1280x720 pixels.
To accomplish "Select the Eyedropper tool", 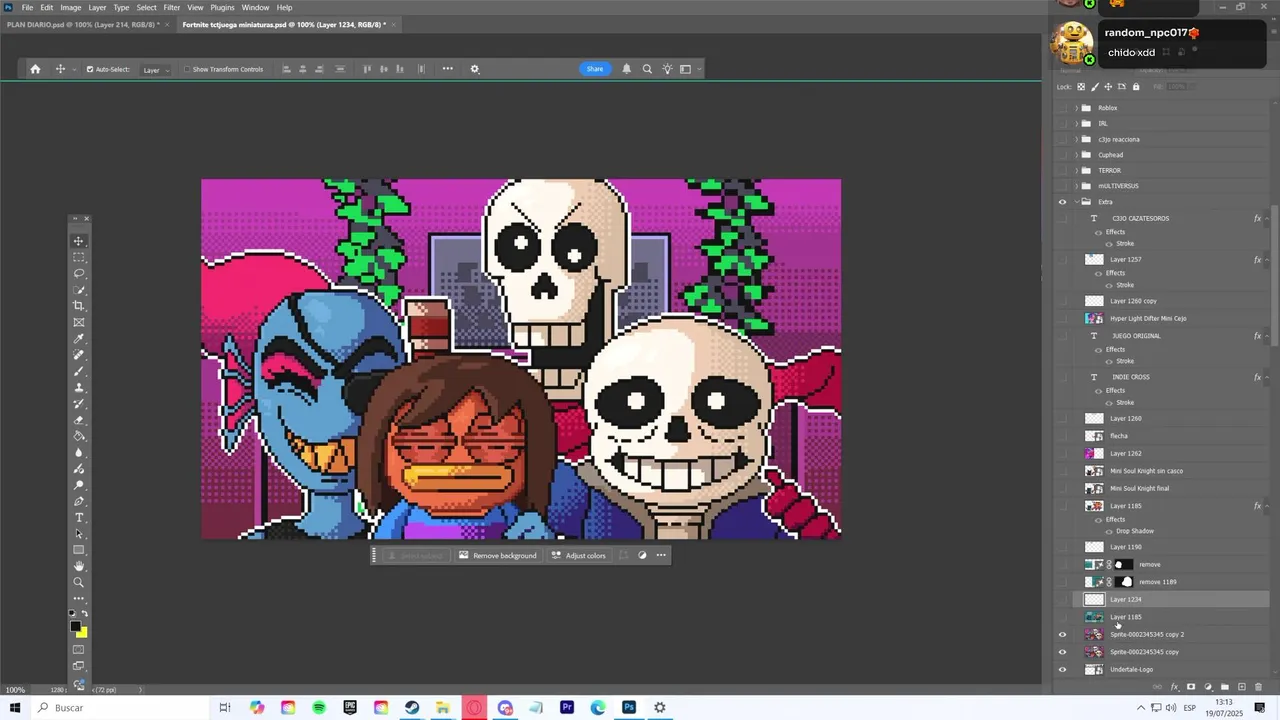I will coord(79,339).
